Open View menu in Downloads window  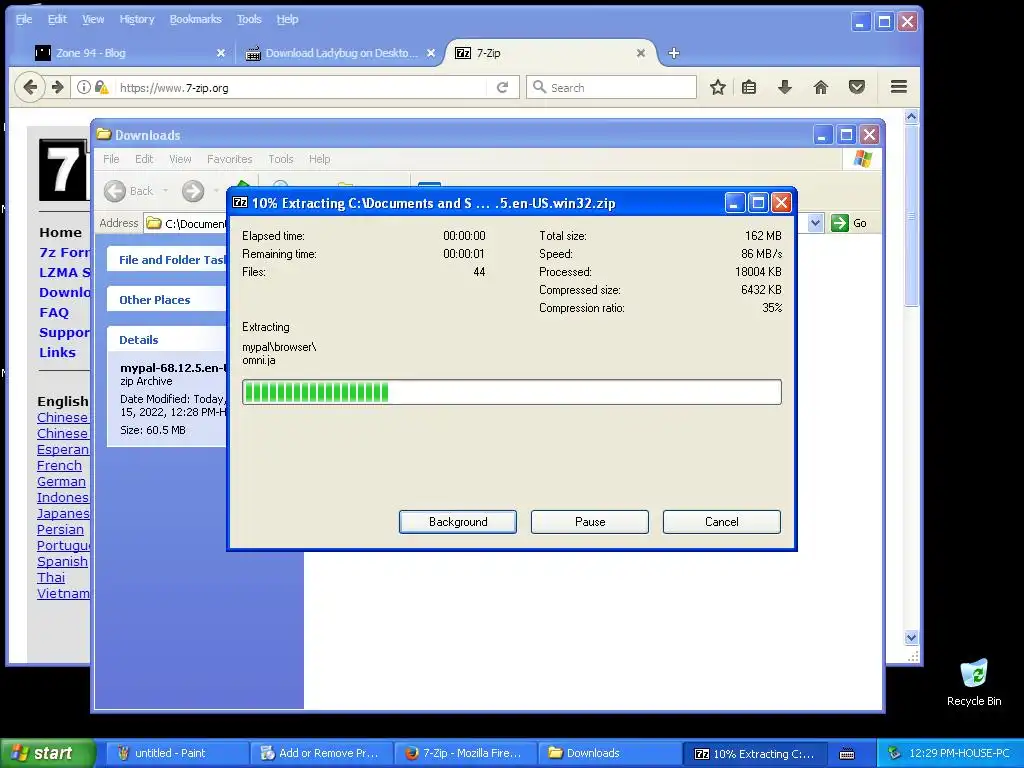180,159
